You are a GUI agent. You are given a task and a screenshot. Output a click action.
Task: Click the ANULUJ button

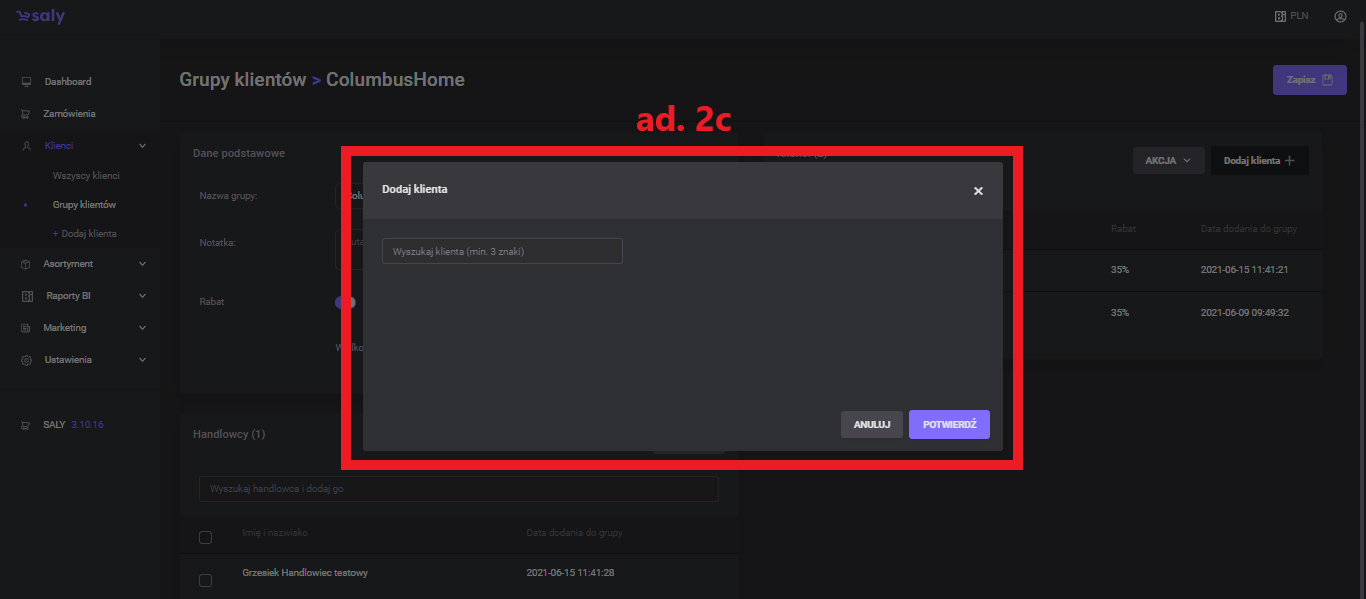click(871, 425)
